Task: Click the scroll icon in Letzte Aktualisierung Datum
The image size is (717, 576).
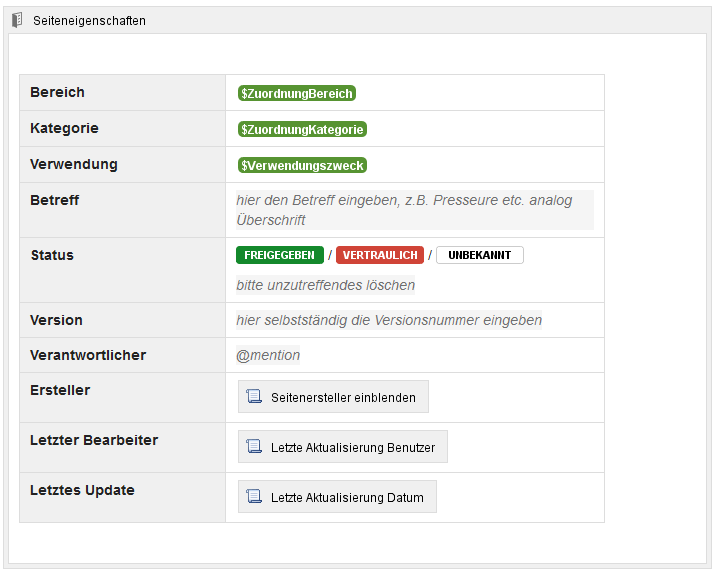Action: tap(254, 496)
